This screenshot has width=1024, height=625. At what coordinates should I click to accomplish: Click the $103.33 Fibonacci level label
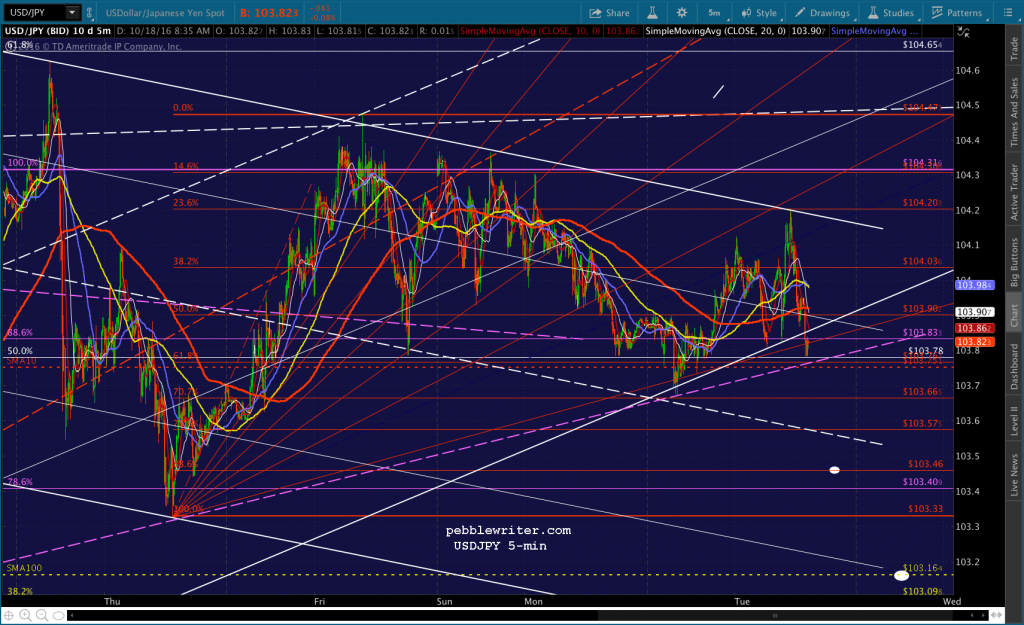[925, 508]
